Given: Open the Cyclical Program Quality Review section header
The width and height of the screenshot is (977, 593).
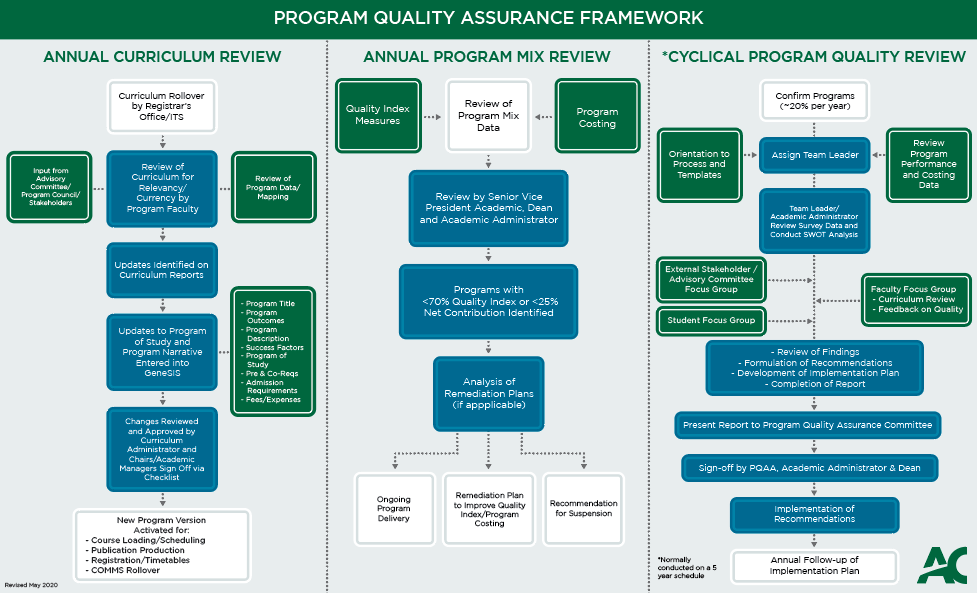Looking at the screenshot, I should tap(813, 57).
